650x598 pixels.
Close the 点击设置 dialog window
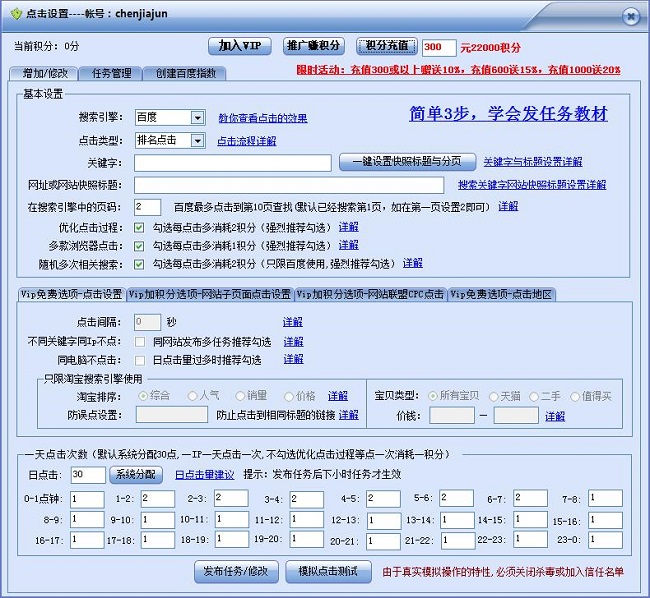pos(631,17)
